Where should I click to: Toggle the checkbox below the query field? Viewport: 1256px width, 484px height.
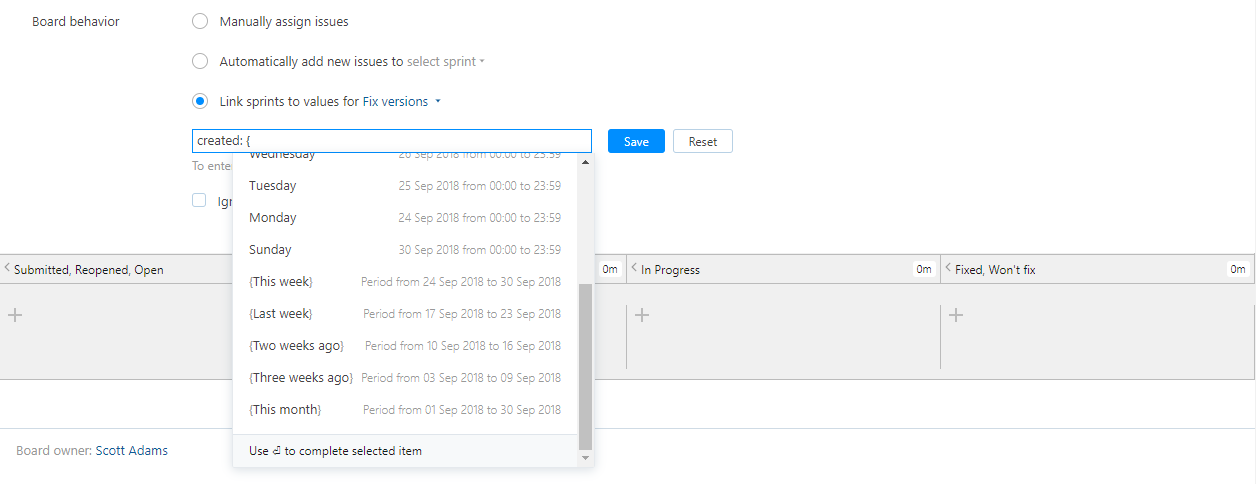point(200,201)
